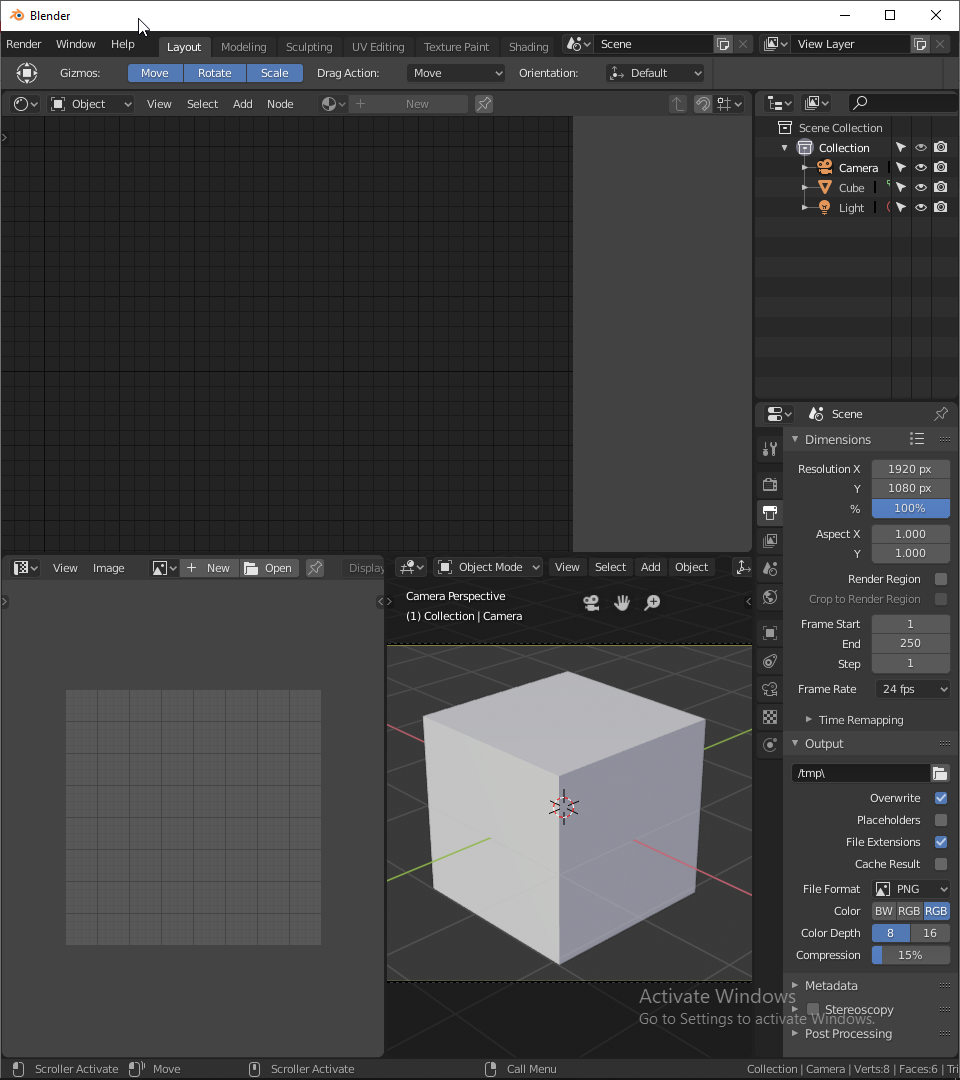Enable the Placeholders checkbox
The height and width of the screenshot is (1080, 960).
[941, 820]
